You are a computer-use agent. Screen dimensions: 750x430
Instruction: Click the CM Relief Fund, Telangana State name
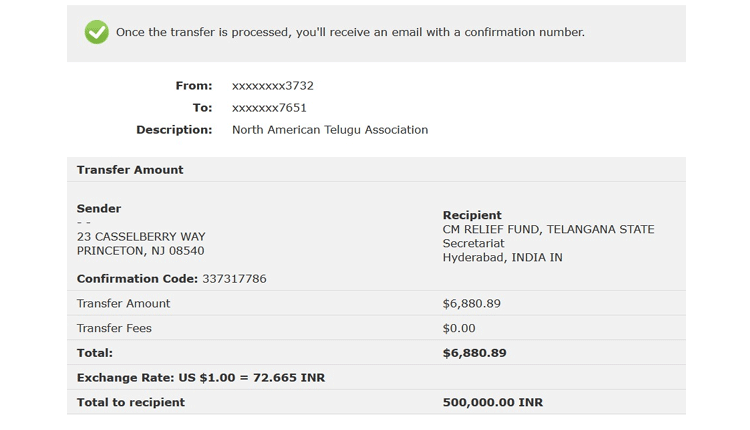[x=548, y=229]
